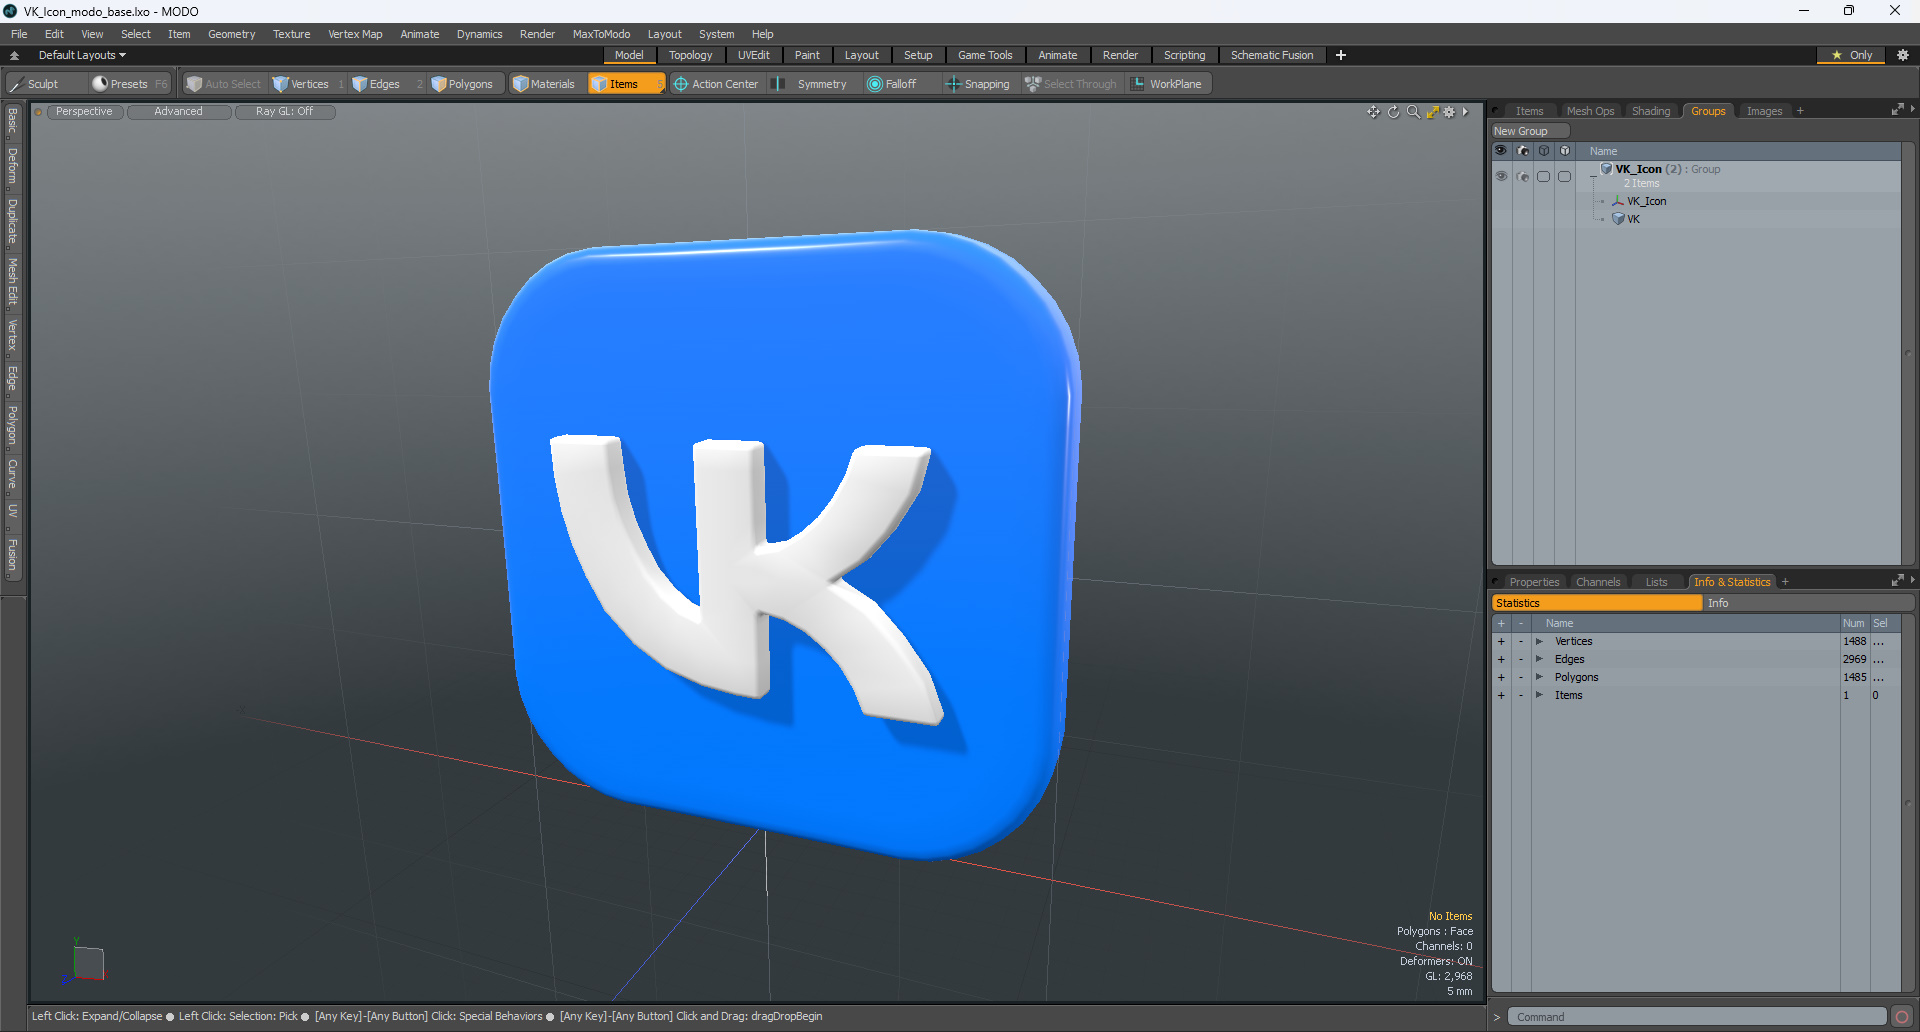Click the visibility eye column header
Screen dimensions: 1920x1032
click(x=1501, y=151)
